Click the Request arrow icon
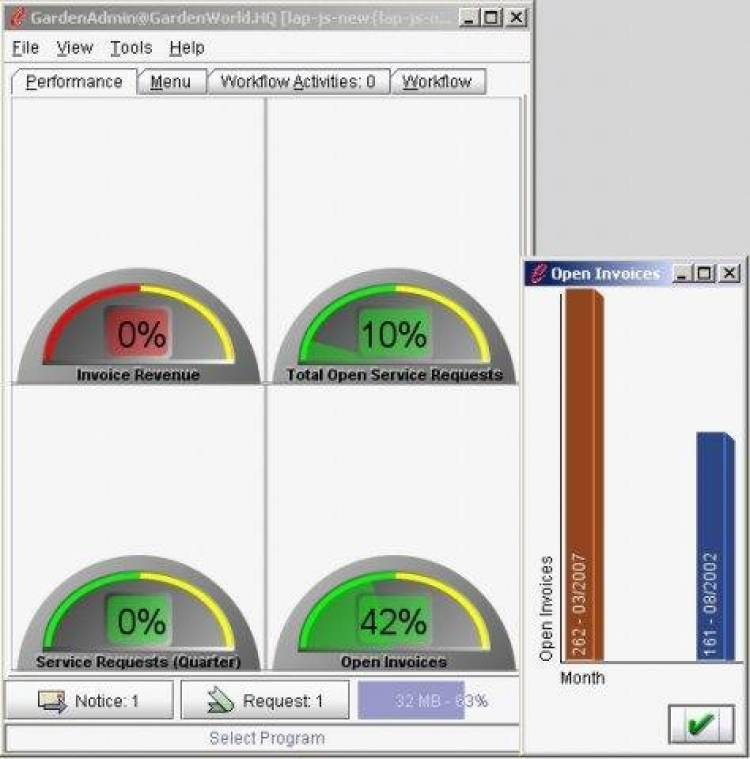This screenshot has height=759, width=750. [218, 701]
